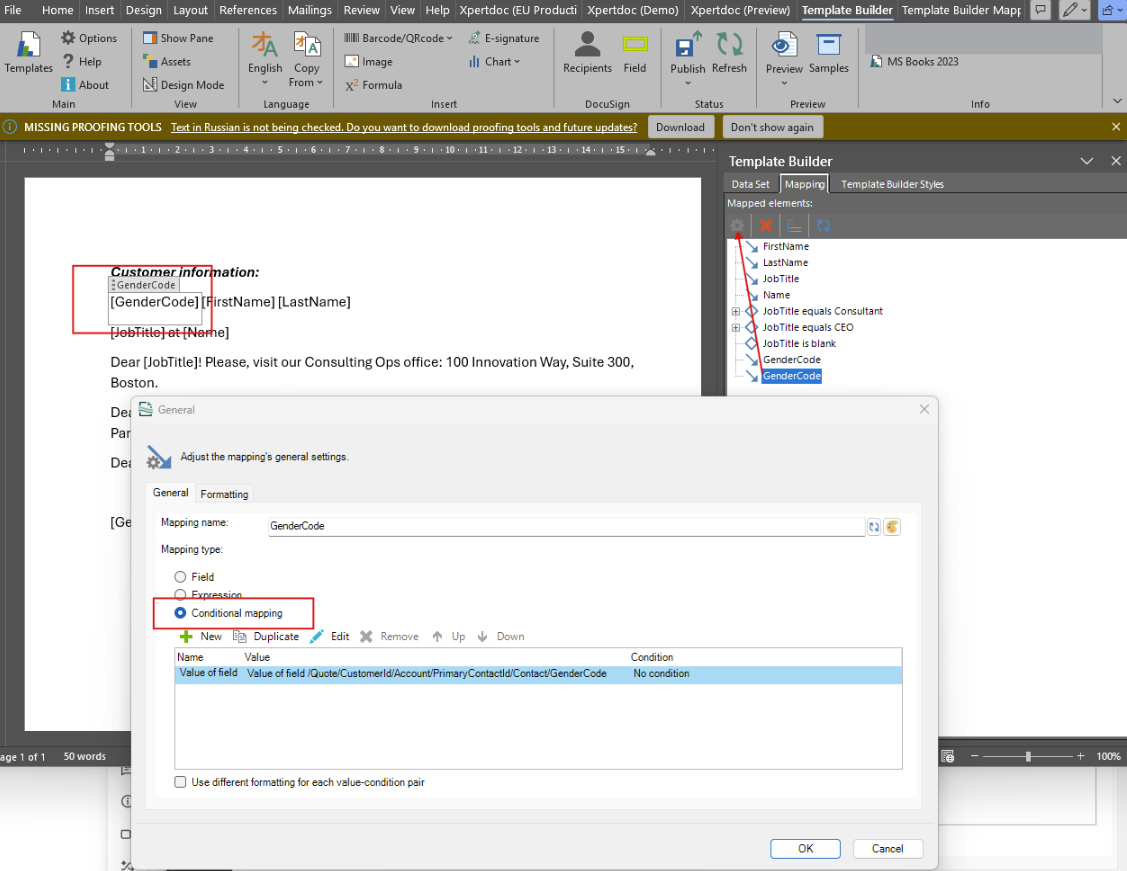The width and height of the screenshot is (1127, 871).
Task: Click the Publish icon in Status group
Action: tap(688, 45)
